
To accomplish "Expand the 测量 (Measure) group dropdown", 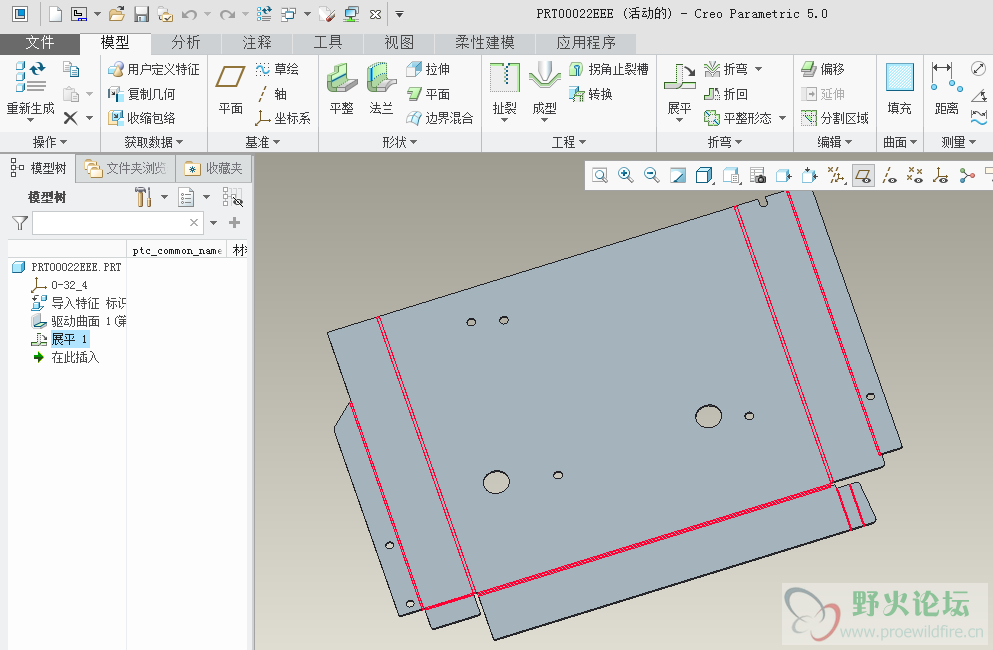I will 958,142.
